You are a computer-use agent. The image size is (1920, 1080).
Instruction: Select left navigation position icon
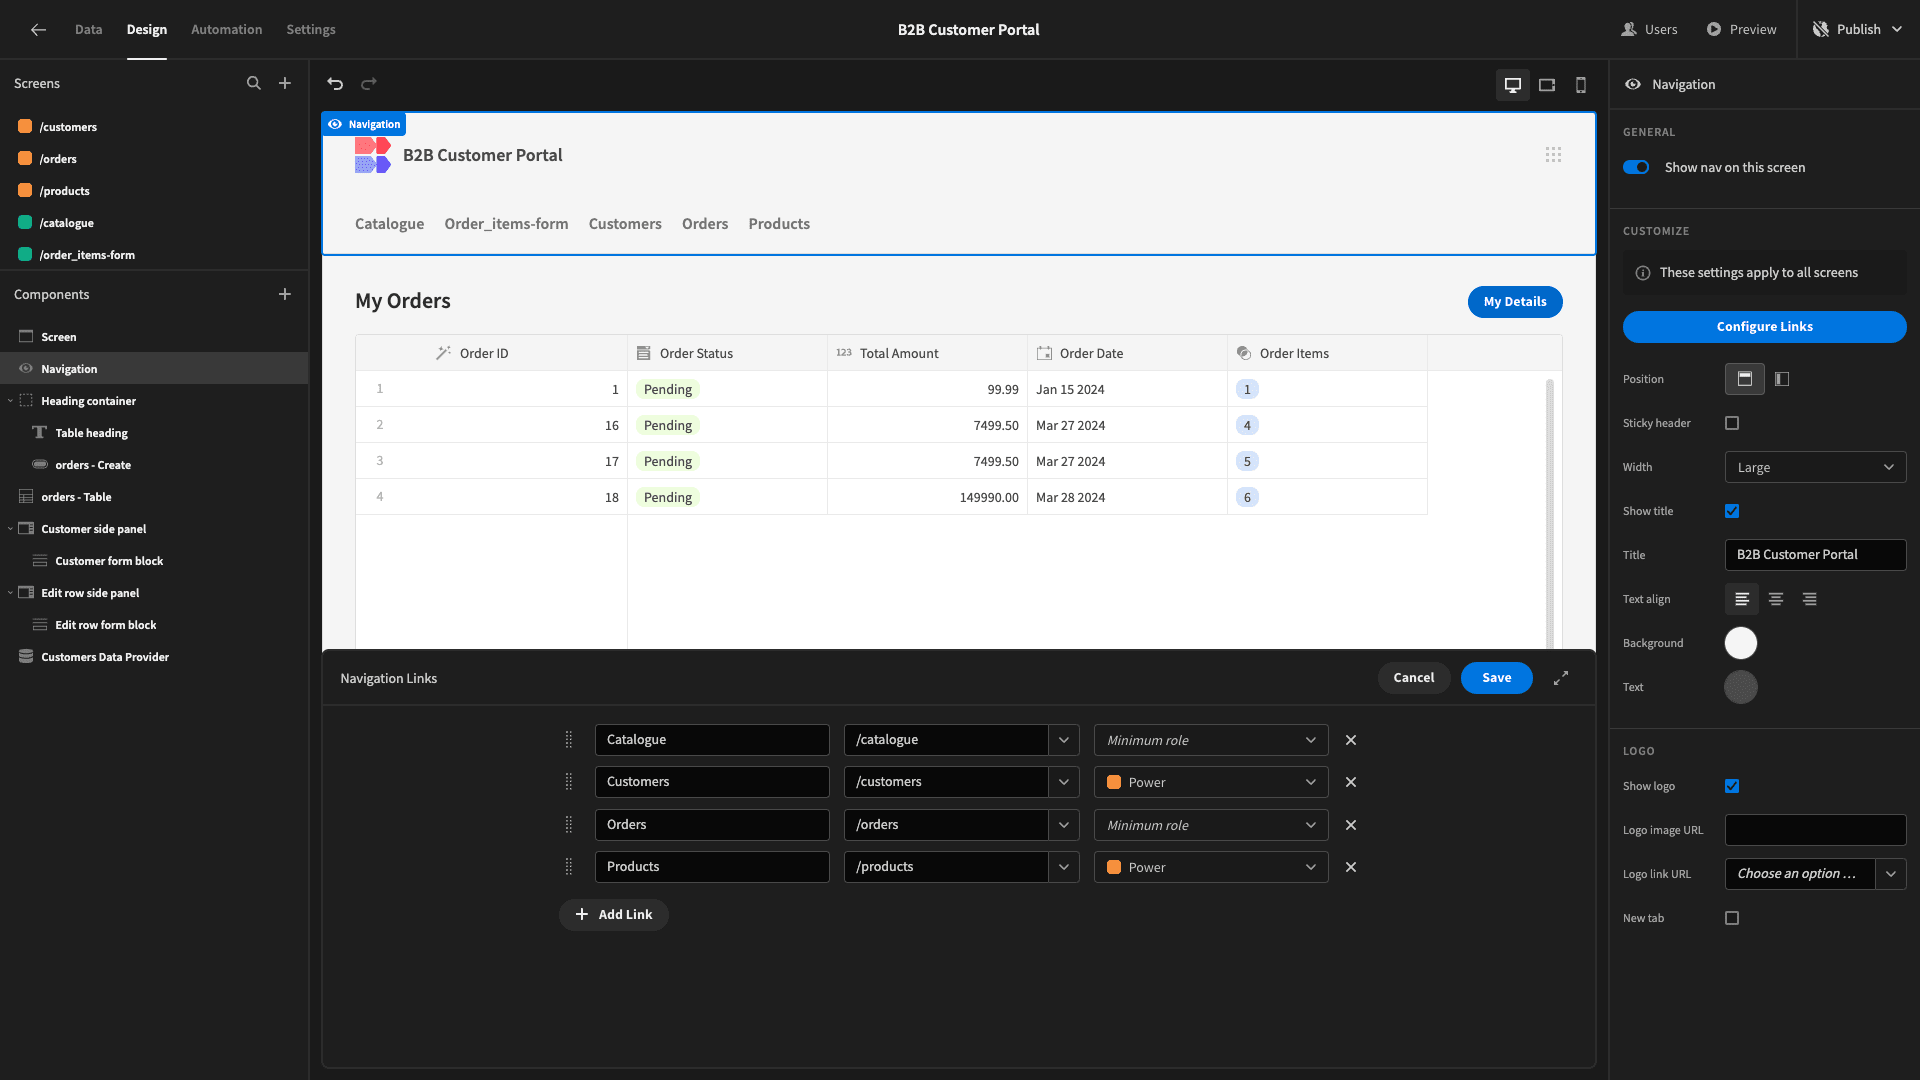[1782, 379]
